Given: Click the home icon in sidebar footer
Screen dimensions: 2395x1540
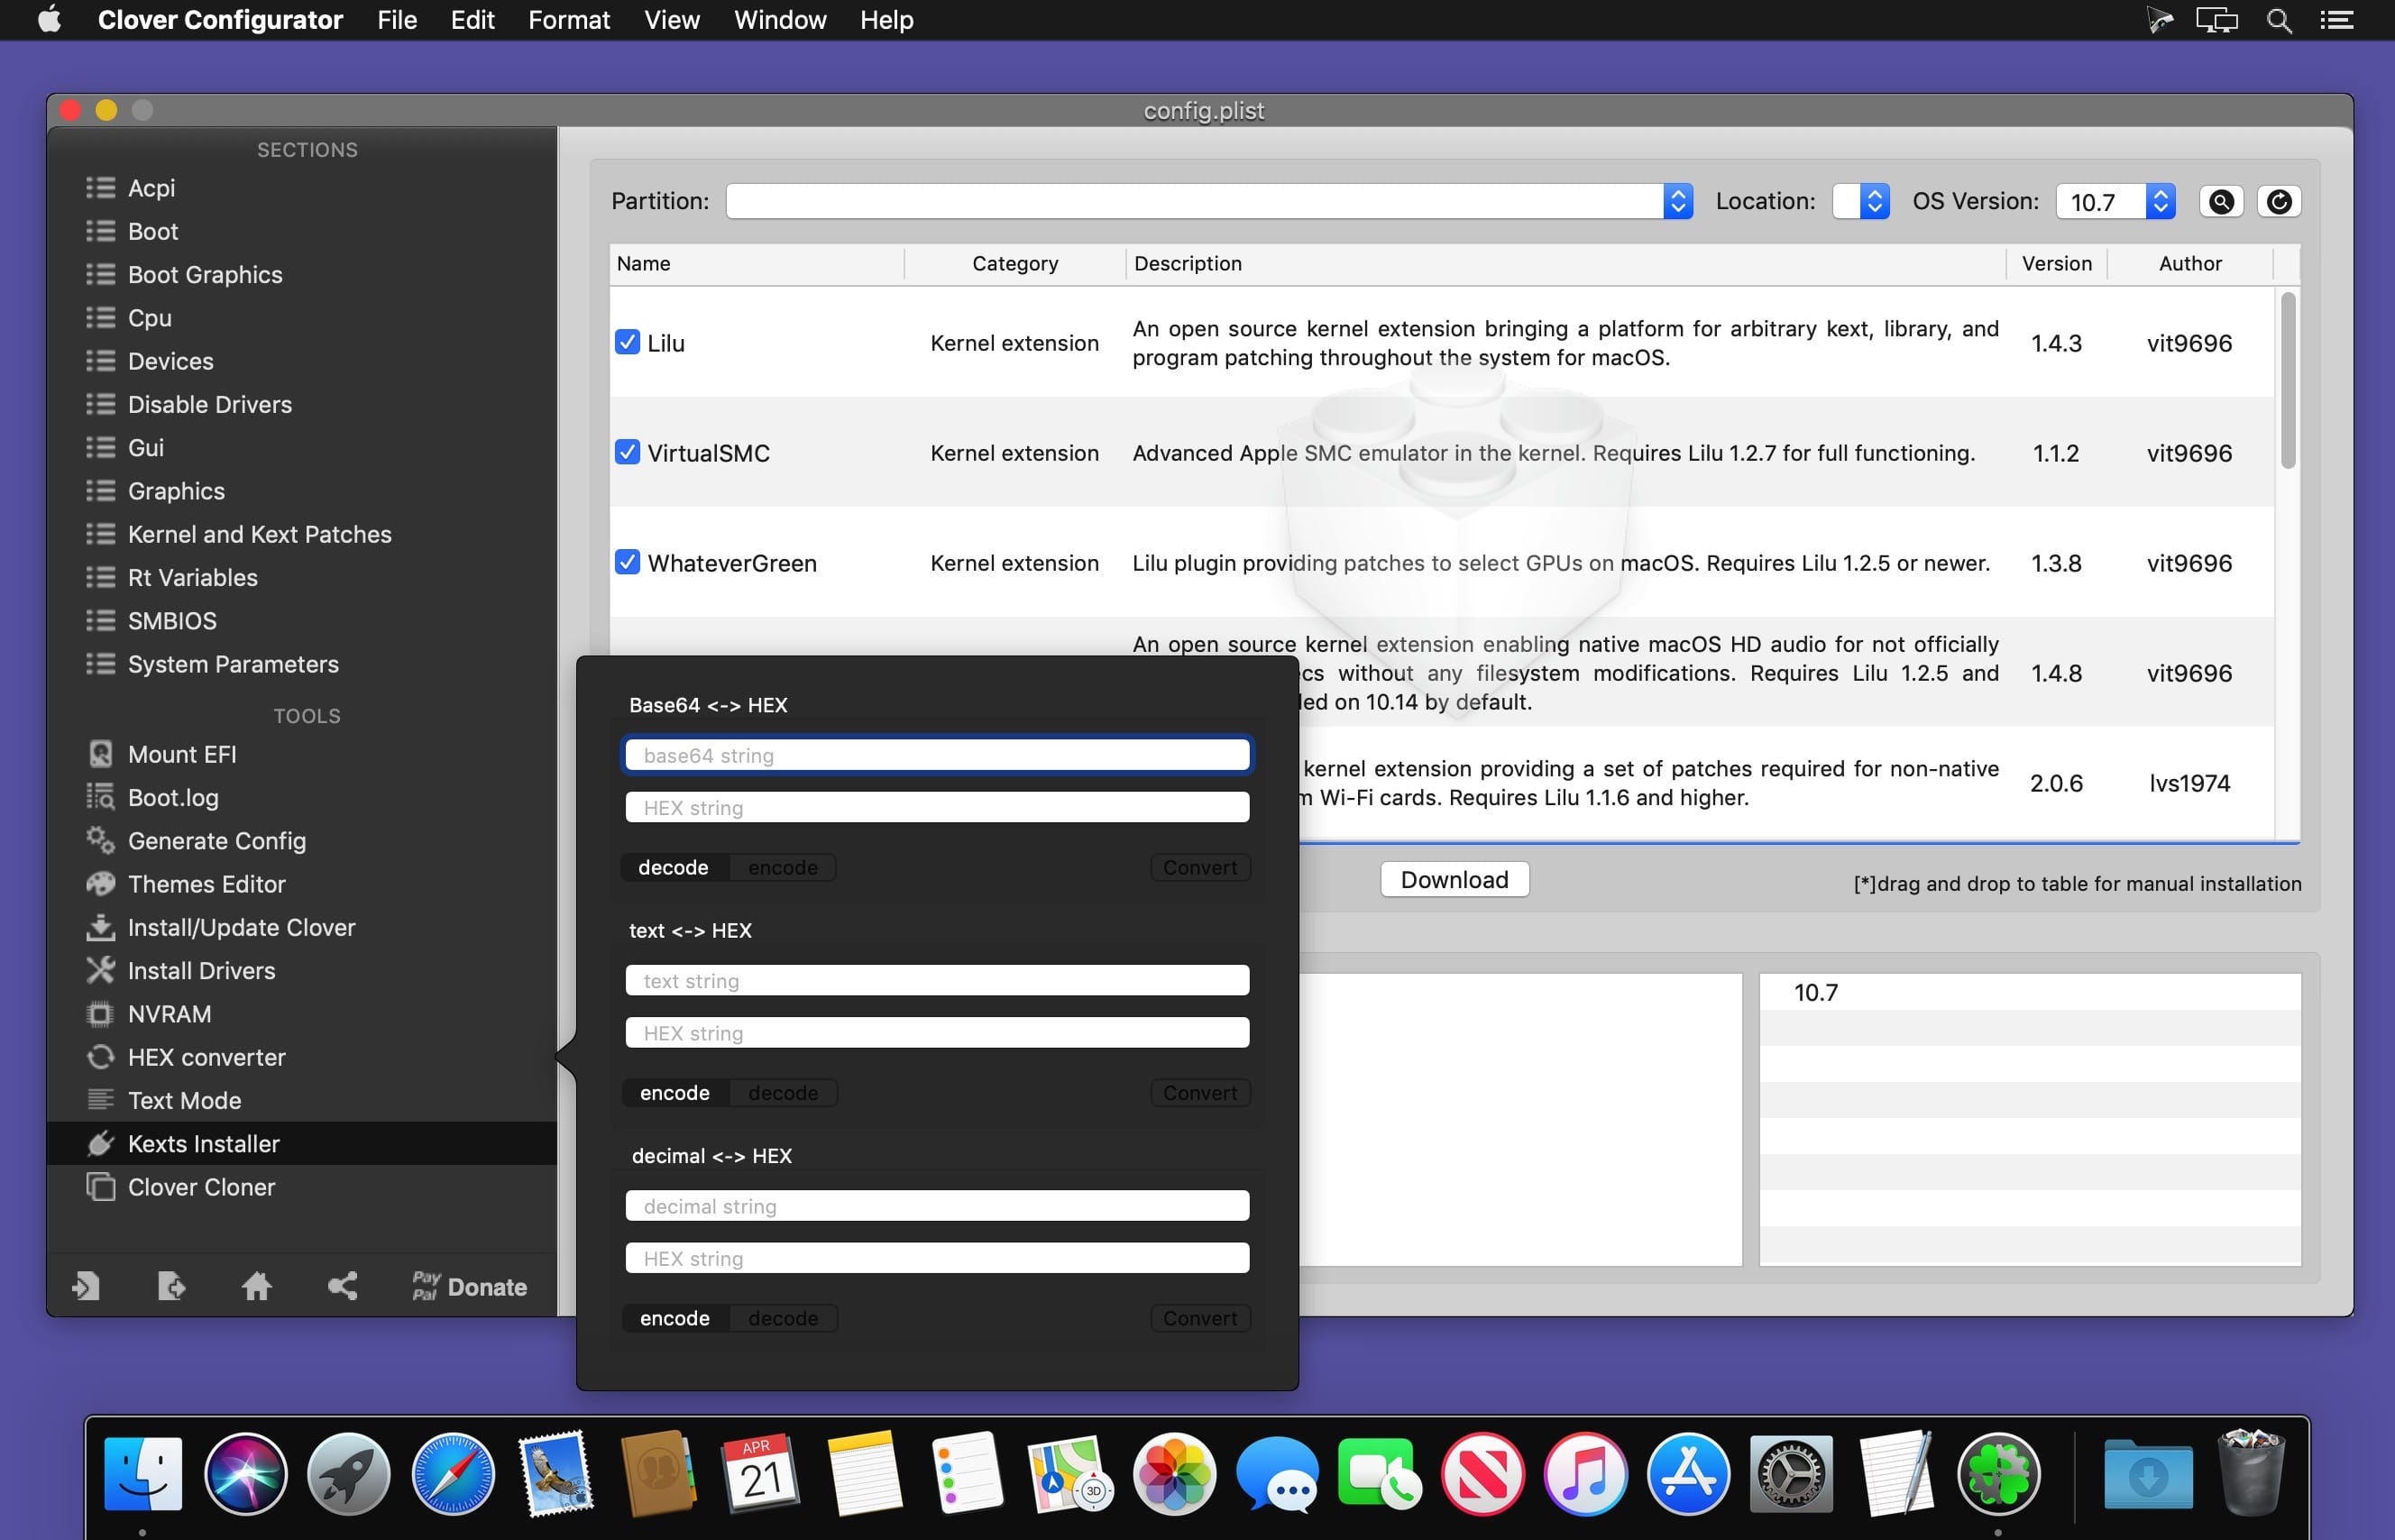Looking at the screenshot, I should 257,1287.
